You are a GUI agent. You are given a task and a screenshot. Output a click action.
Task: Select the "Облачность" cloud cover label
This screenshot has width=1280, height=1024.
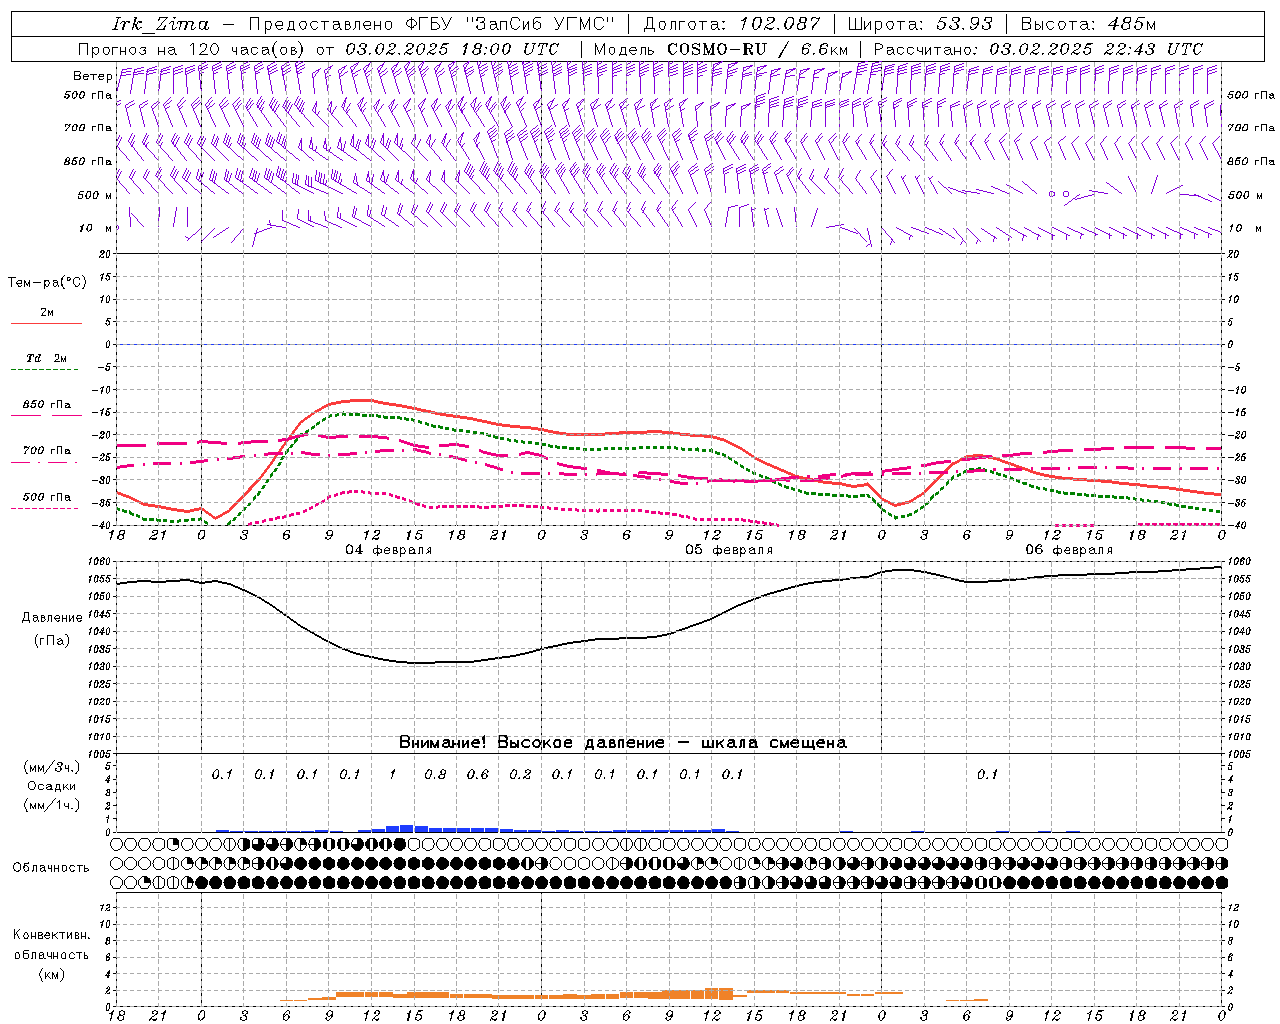click(x=51, y=867)
